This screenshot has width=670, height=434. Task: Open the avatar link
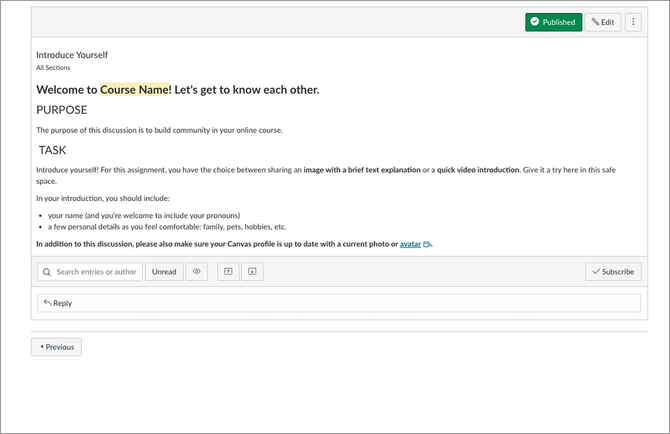410,243
